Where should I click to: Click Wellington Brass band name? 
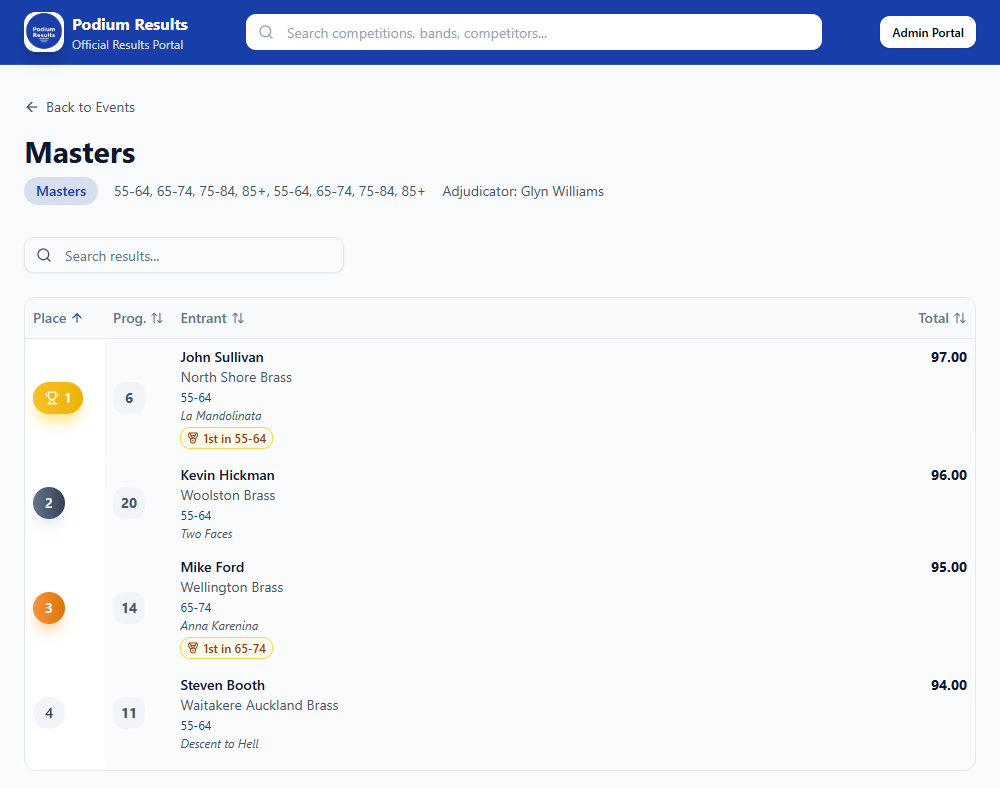(232, 587)
